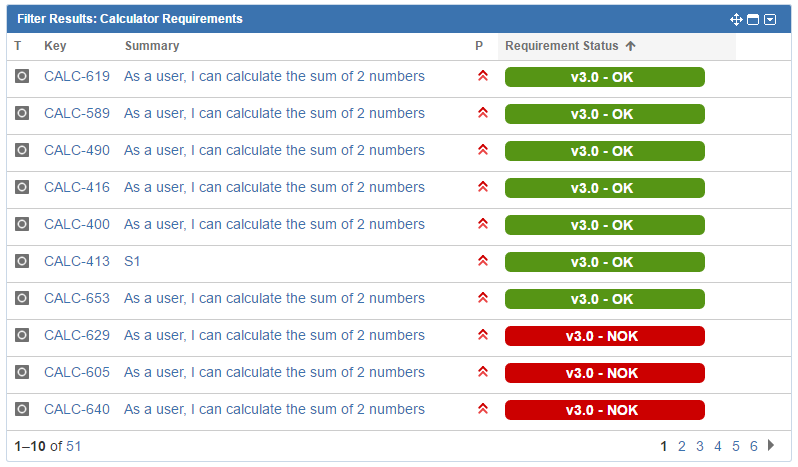Screen dimensions: 798x467
Task: Click the priority icon of CALC-640
Action: (x=482, y=409)
